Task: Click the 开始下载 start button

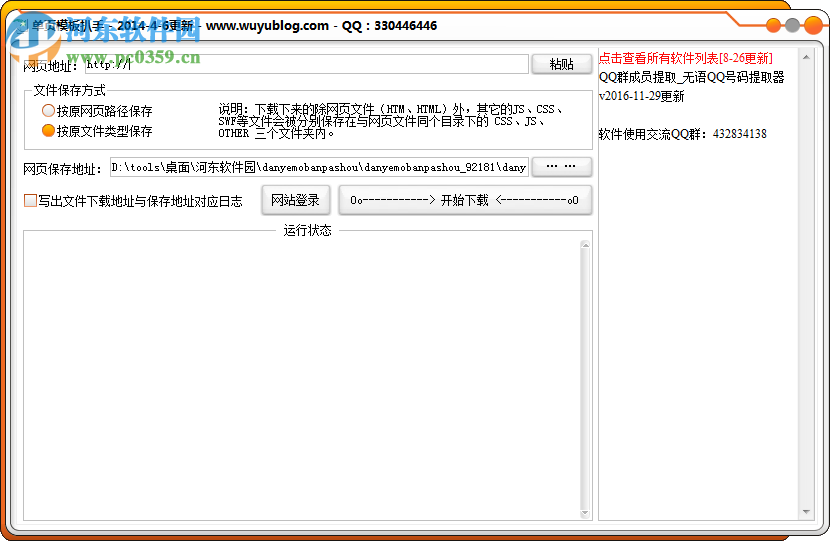Action: pyautogui.click(x=465, y=200)
